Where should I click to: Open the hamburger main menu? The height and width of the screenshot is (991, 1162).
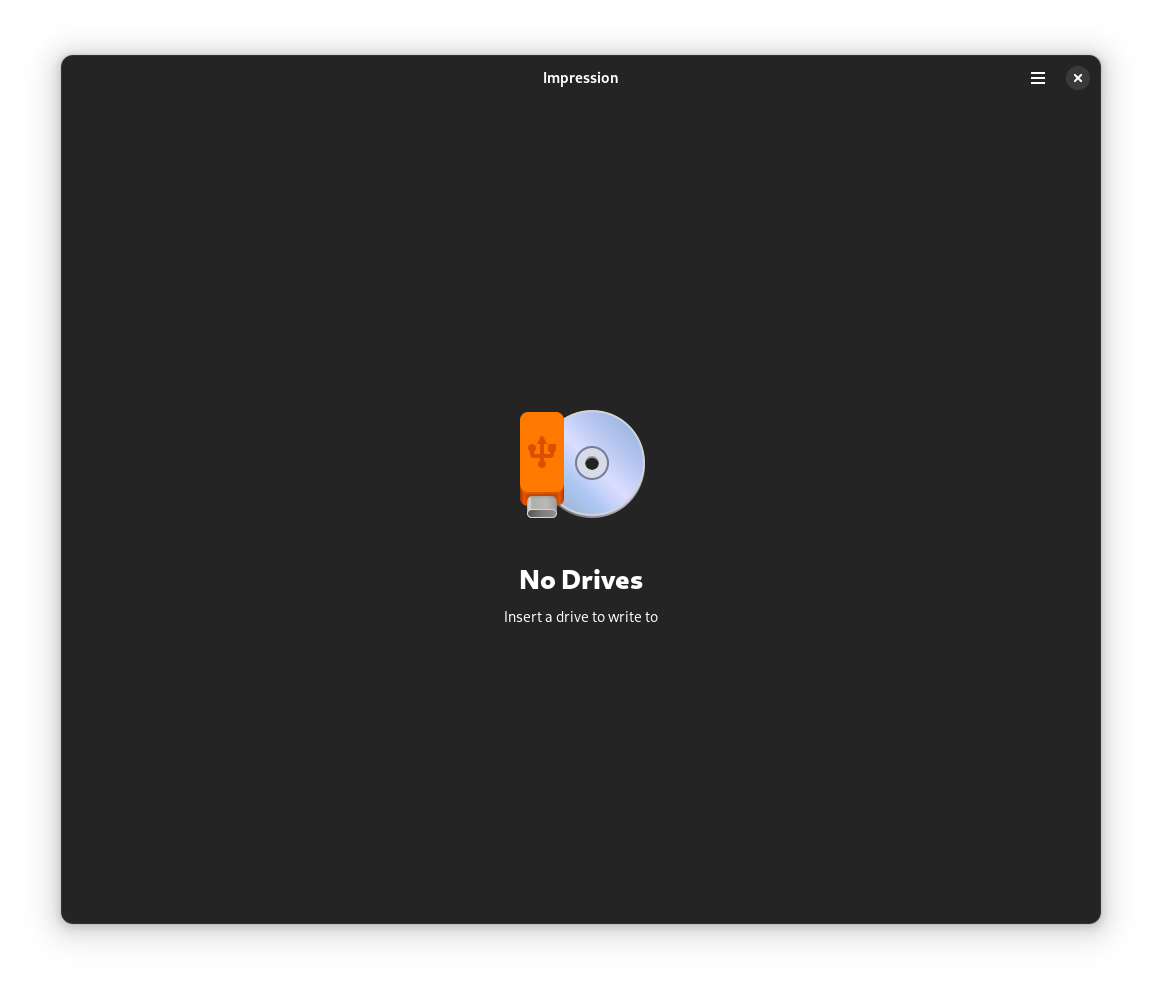(x=1038, y=78)
